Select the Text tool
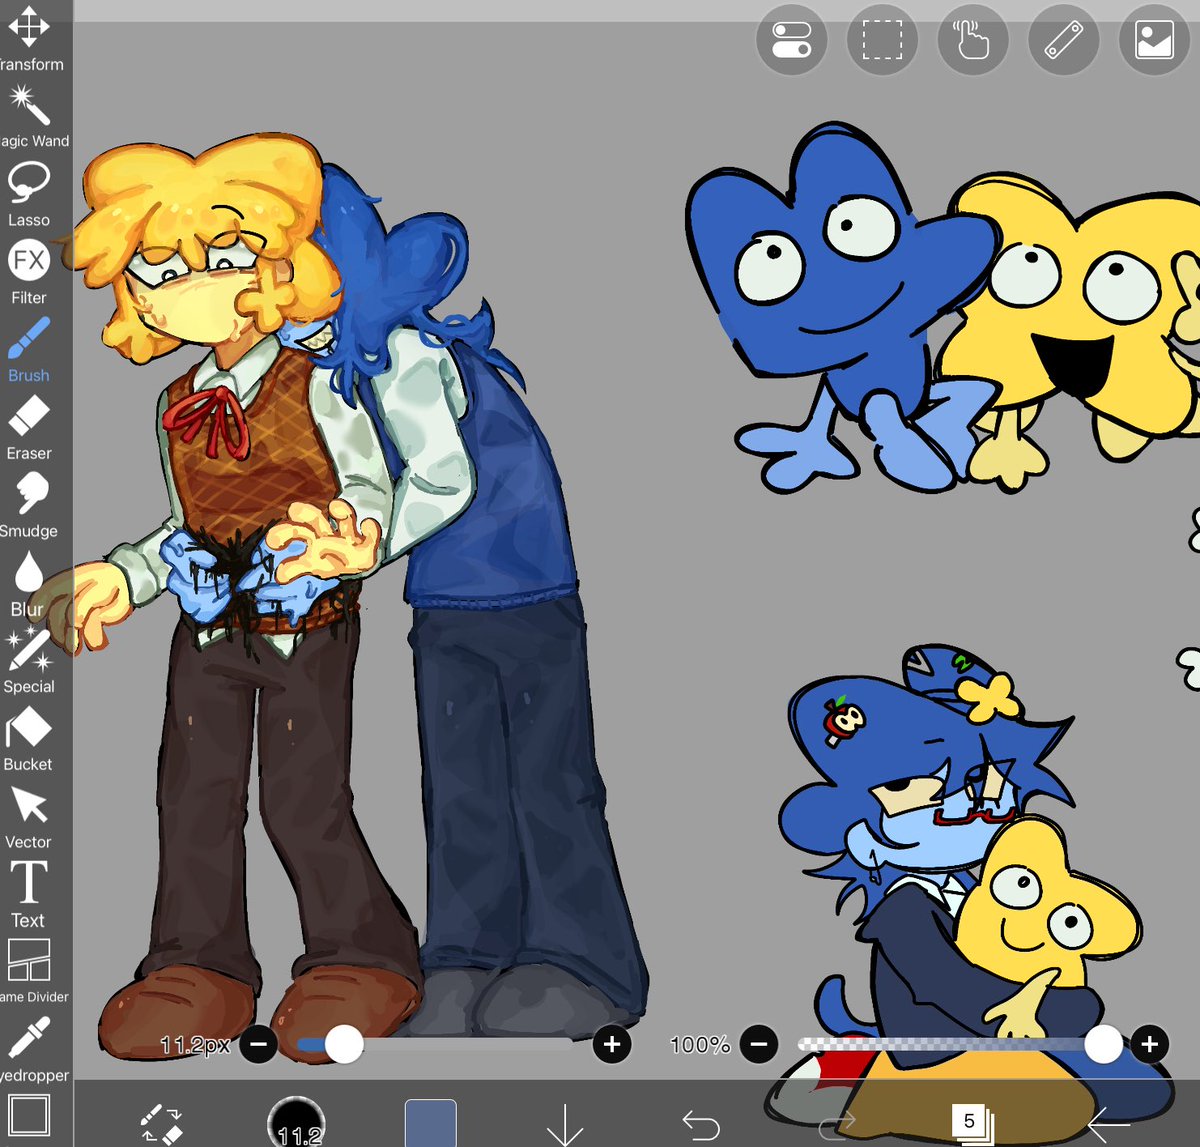Viewport: 1200px width, 1147px height. click(x=28, y=895)
